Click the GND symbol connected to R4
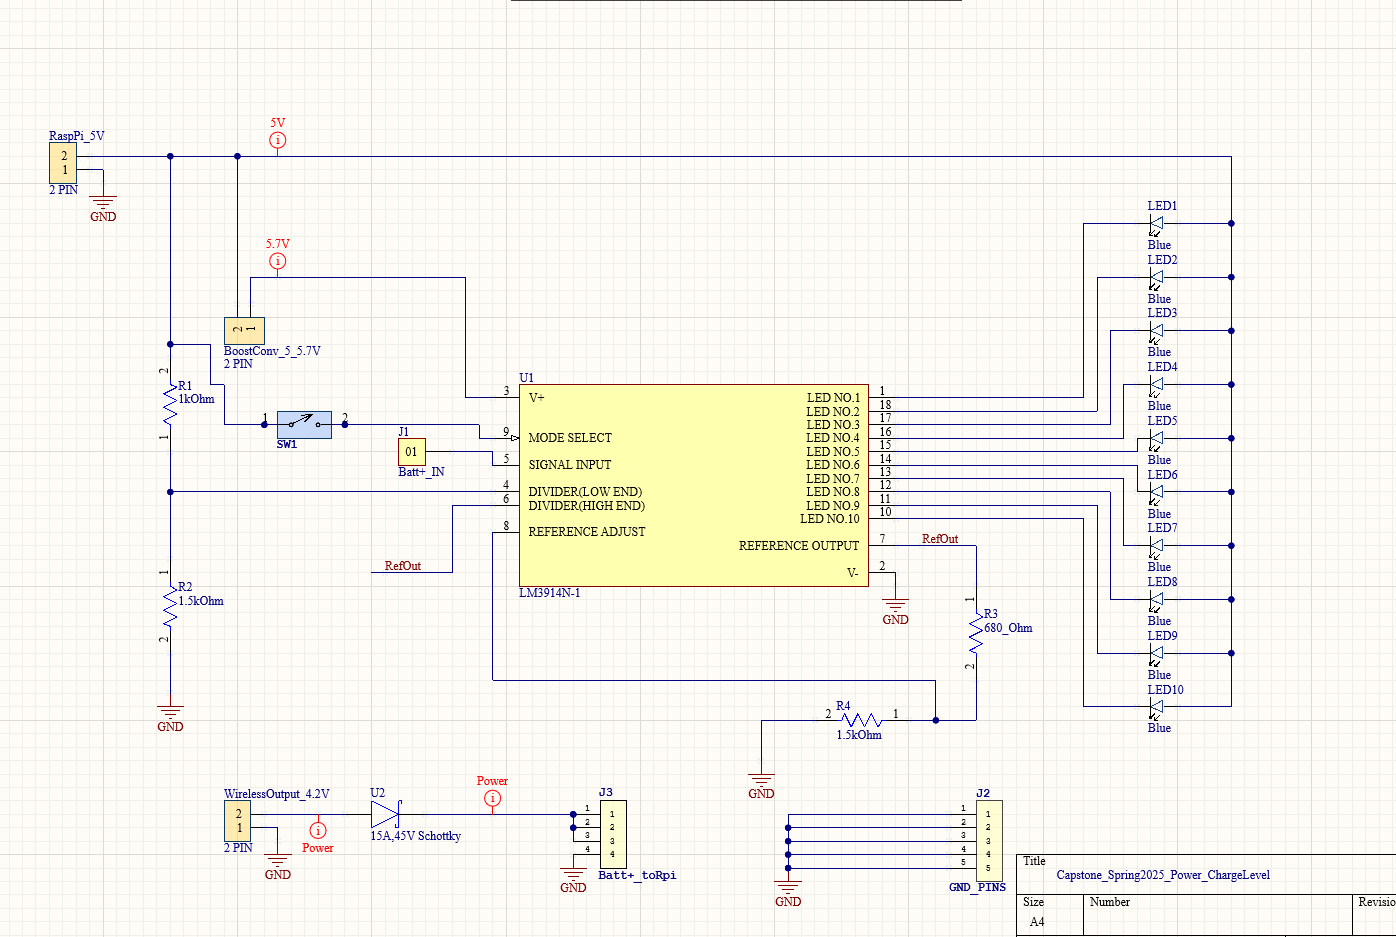The width and height of the screenshot is (1396, 937). [761, 785]
